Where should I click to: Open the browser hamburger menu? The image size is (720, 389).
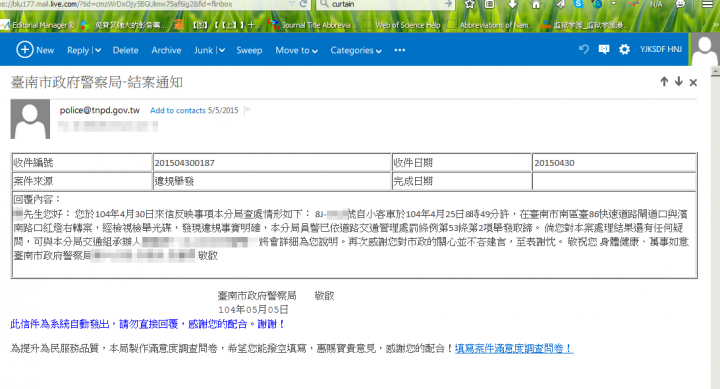tap(708, 4)
